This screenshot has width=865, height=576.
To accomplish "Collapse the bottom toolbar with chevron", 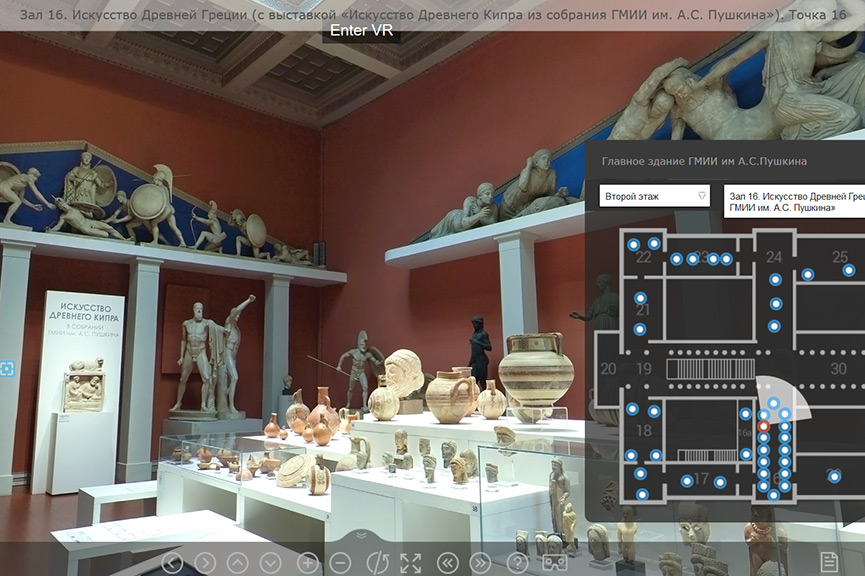I will coord(362,536).
